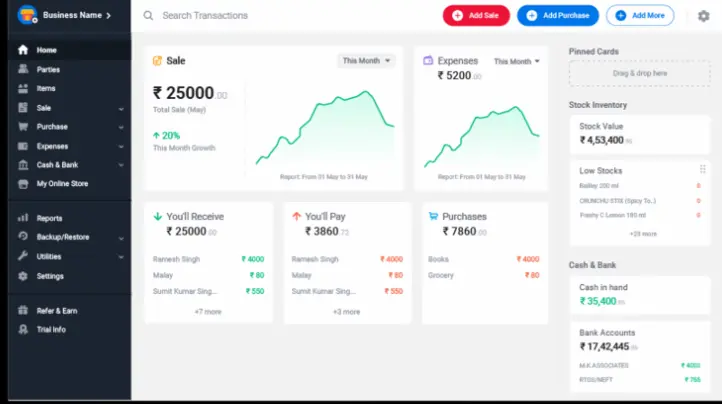
Task: Show +7 more in You'll Receive card
Action: point(208,312)
